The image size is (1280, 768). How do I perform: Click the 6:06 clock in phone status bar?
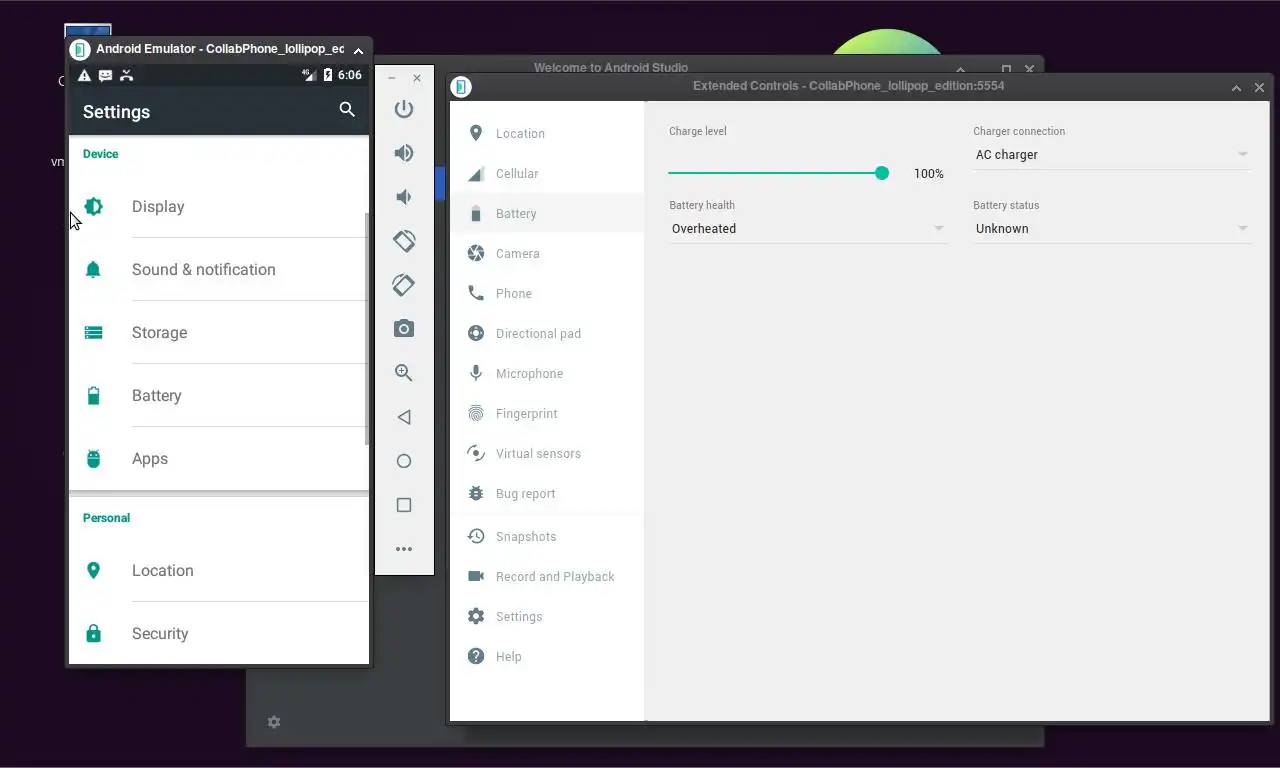click(x=350, y=75)
